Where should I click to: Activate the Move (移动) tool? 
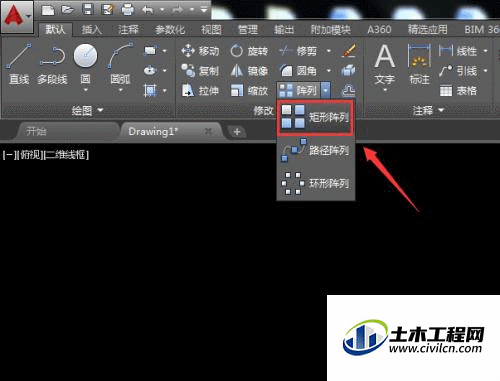pos(200,51)
